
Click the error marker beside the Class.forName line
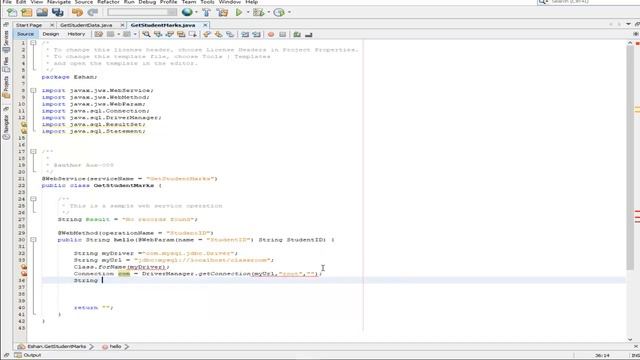[24, 267]
